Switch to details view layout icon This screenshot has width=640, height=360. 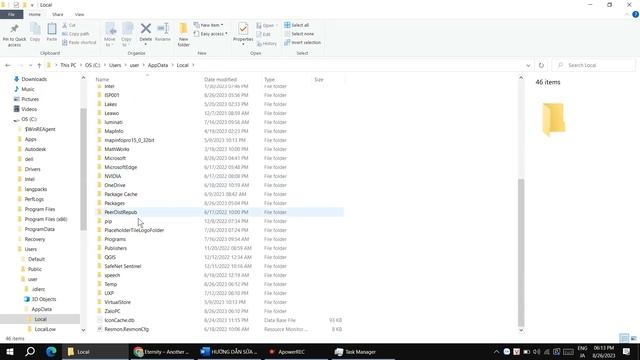[x=624, y=338]
